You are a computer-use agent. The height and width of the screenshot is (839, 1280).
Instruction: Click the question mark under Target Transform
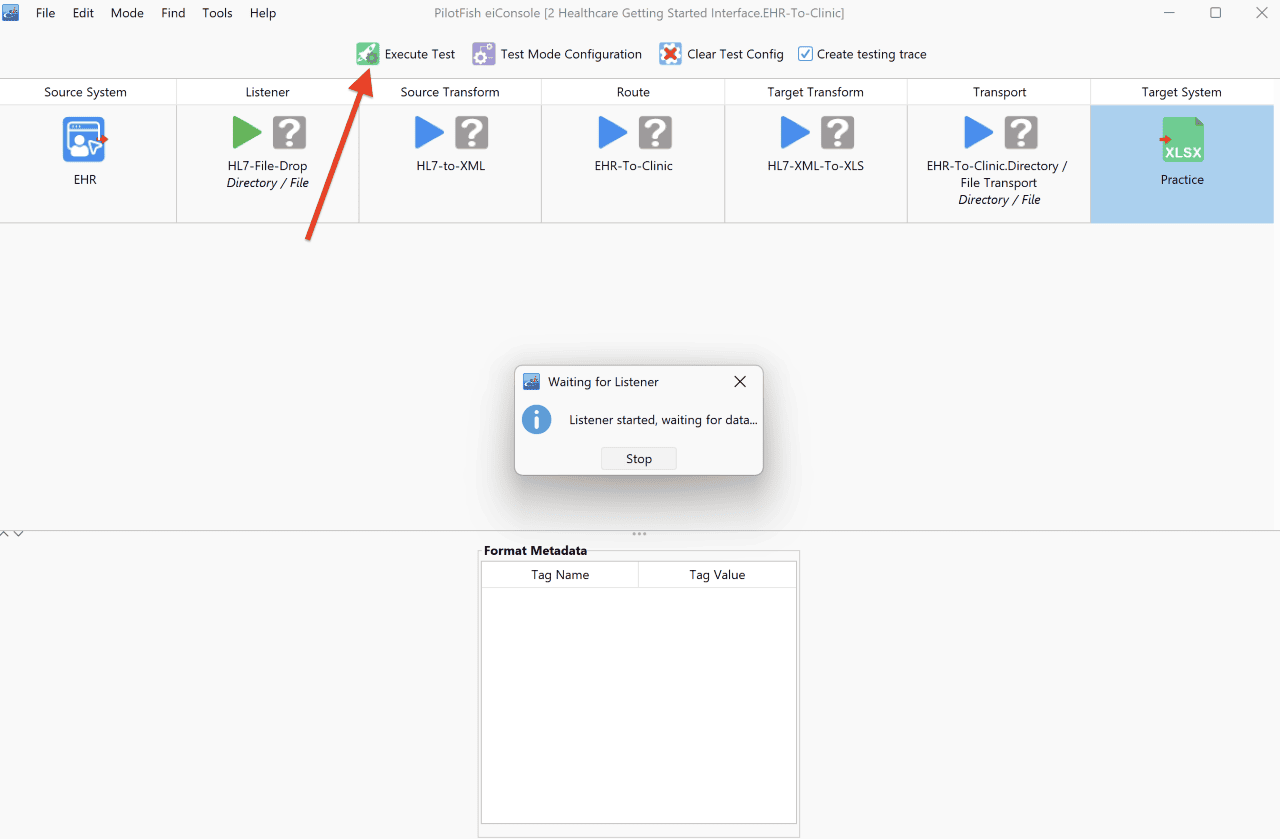(838, 132)
